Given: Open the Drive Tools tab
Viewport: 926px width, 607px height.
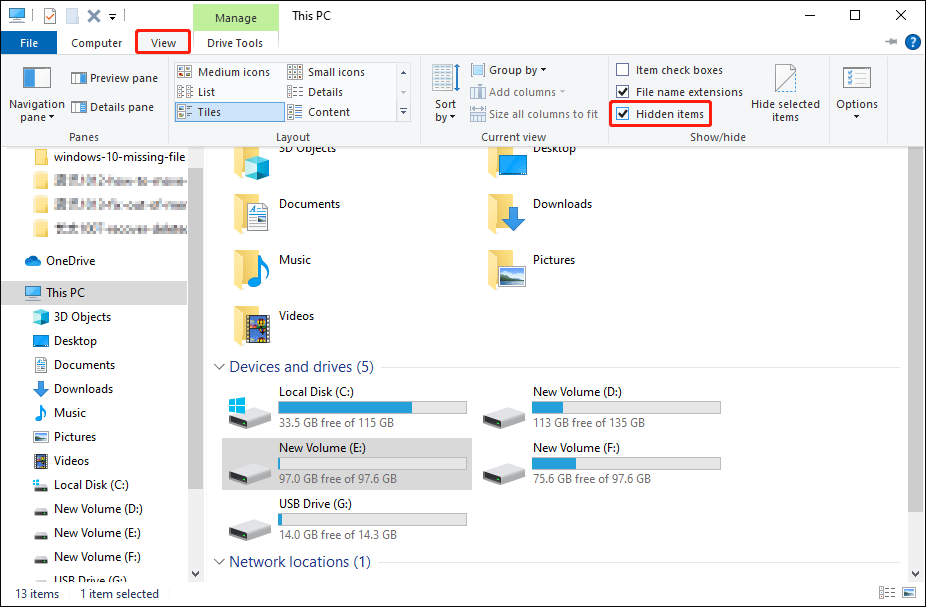Looking at the screenshot, I should tap(235, 42).
